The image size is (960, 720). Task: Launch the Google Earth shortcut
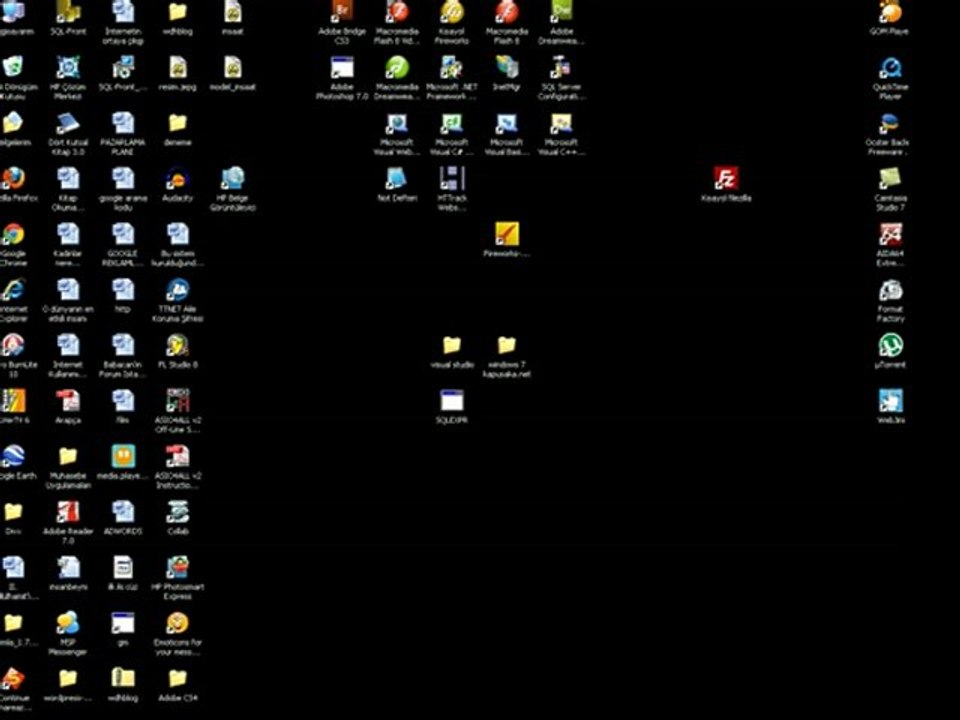point(13,456)
